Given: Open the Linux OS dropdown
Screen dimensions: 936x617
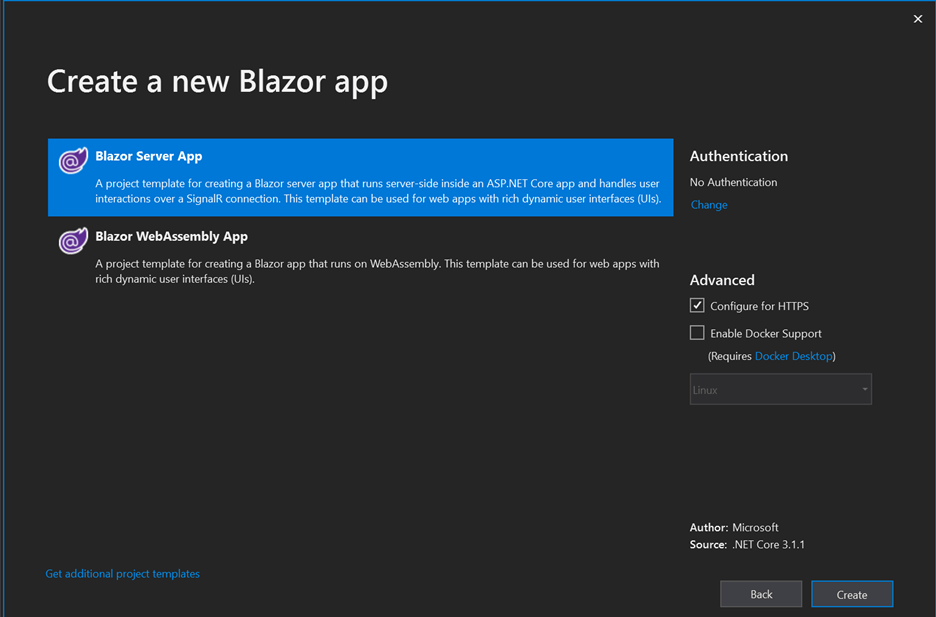Looking at the screenshot, I should click(x=770, y=390).
